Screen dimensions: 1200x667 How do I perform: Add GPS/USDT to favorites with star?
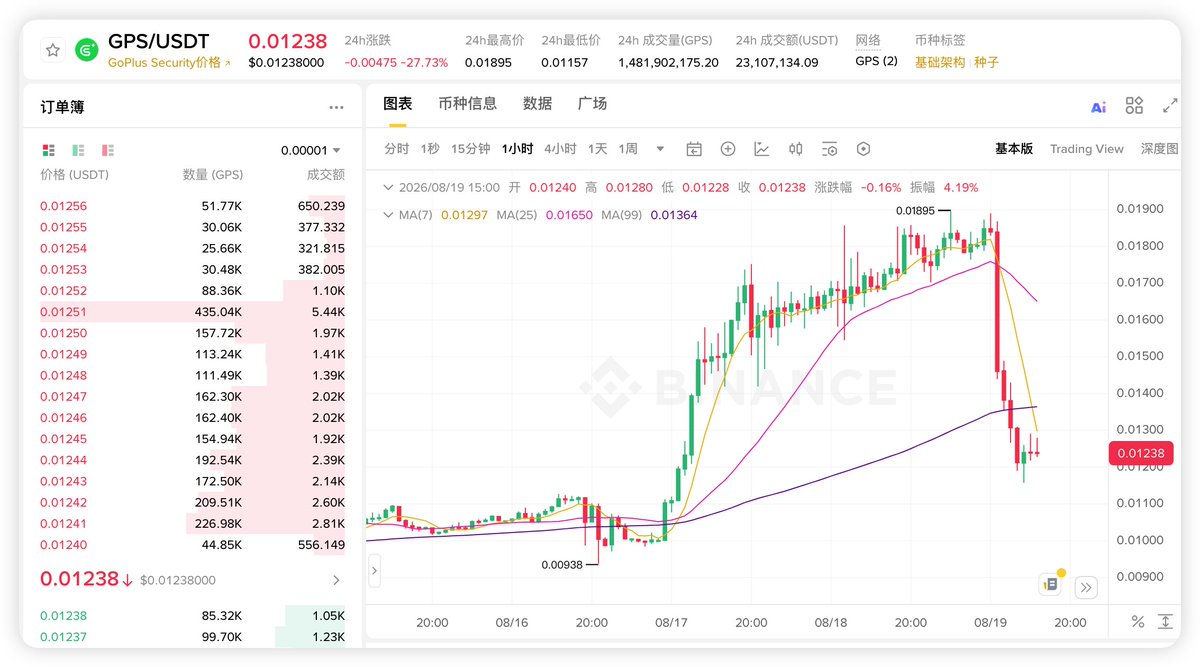[x=53, y=49]
